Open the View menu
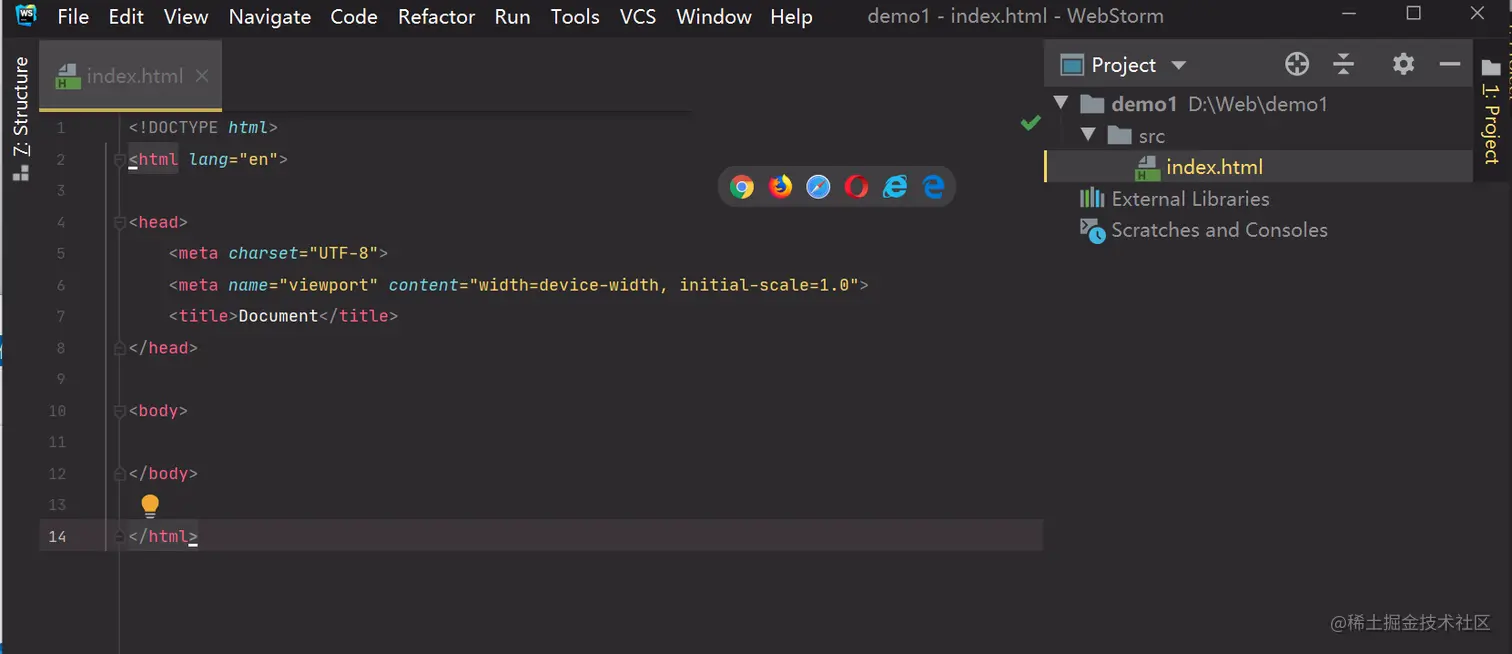The width and height of the screenshot is (1512, 654). 186,17
